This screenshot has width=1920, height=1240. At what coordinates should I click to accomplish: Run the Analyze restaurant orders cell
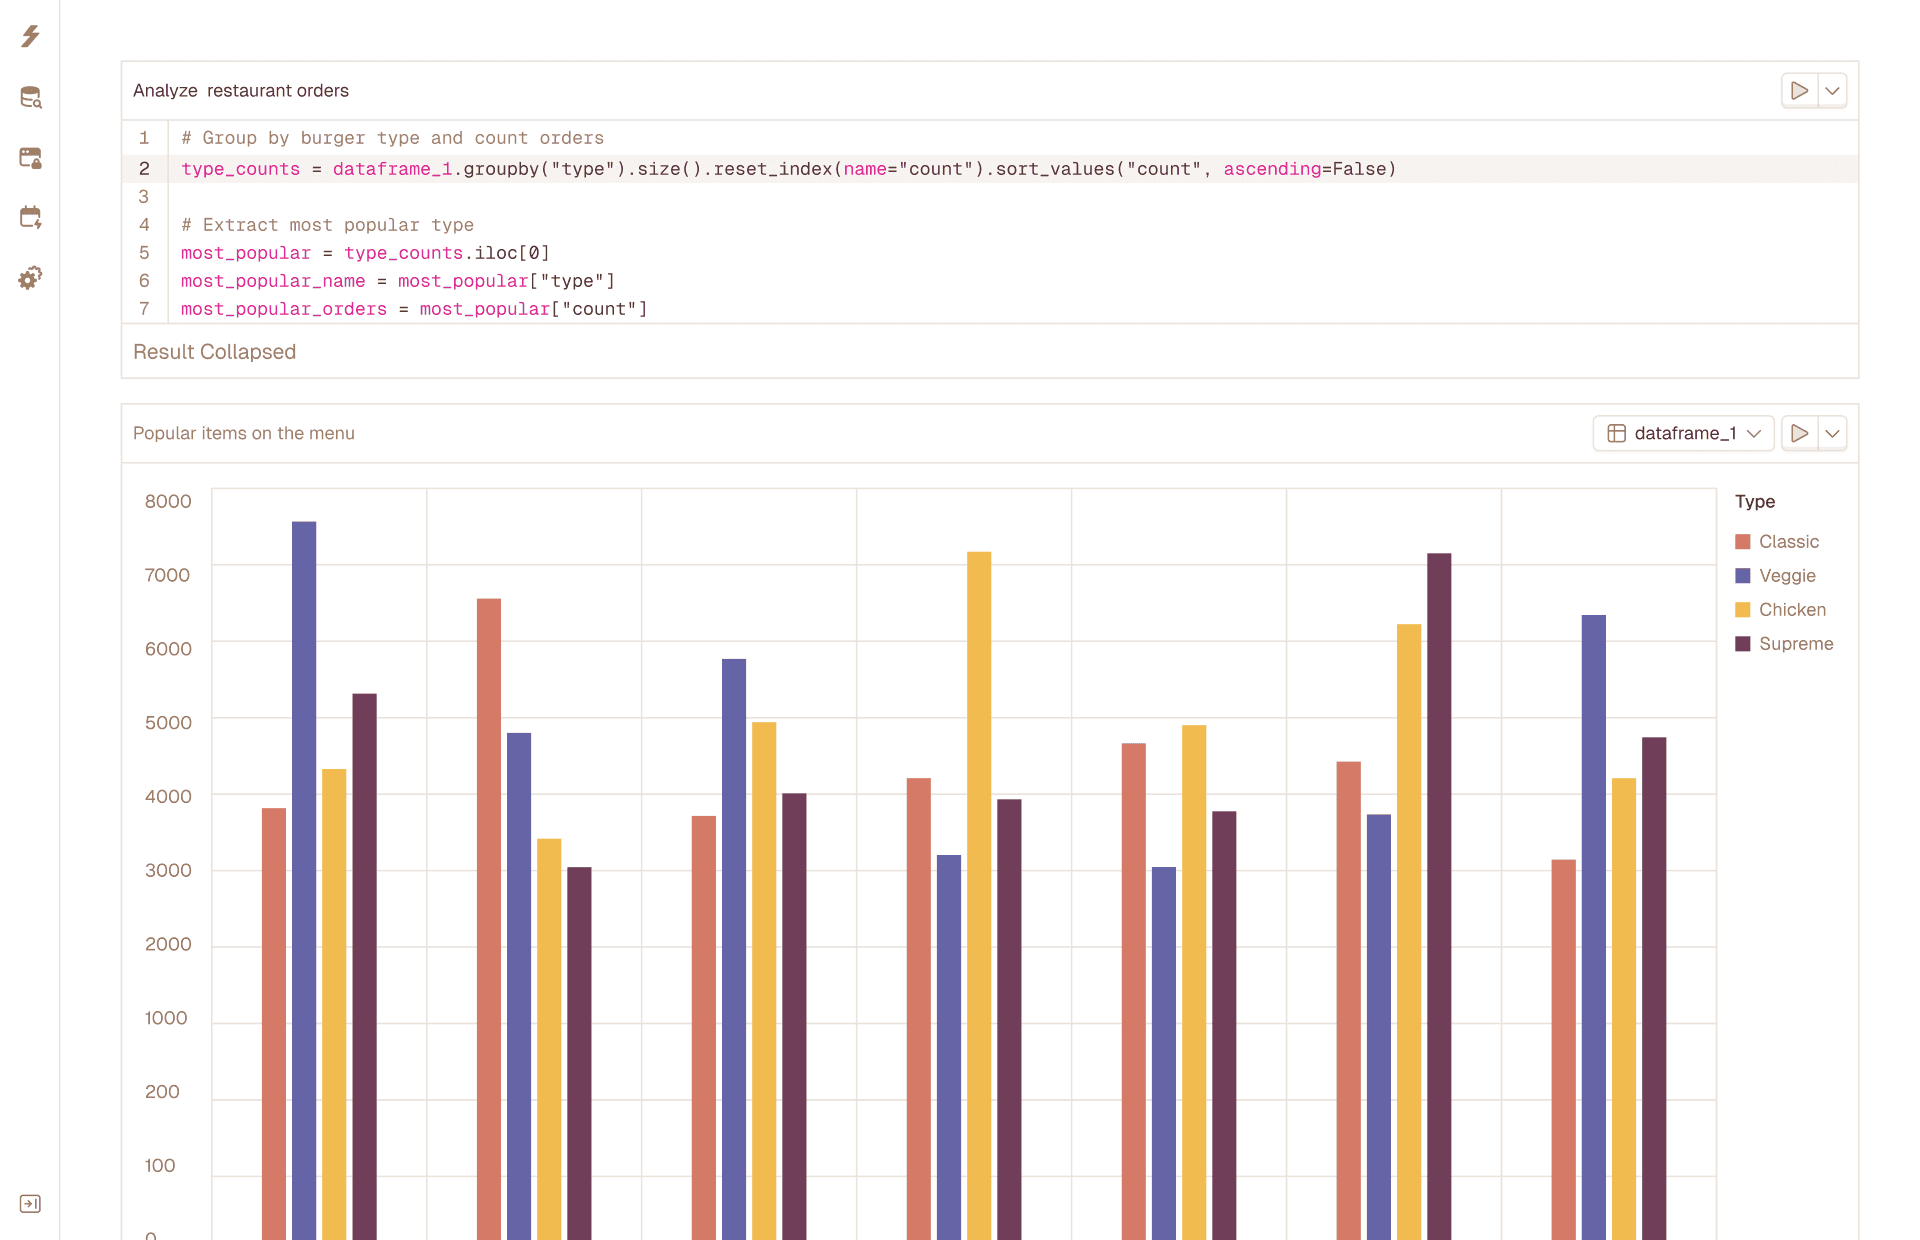(x=1799, y=90)
